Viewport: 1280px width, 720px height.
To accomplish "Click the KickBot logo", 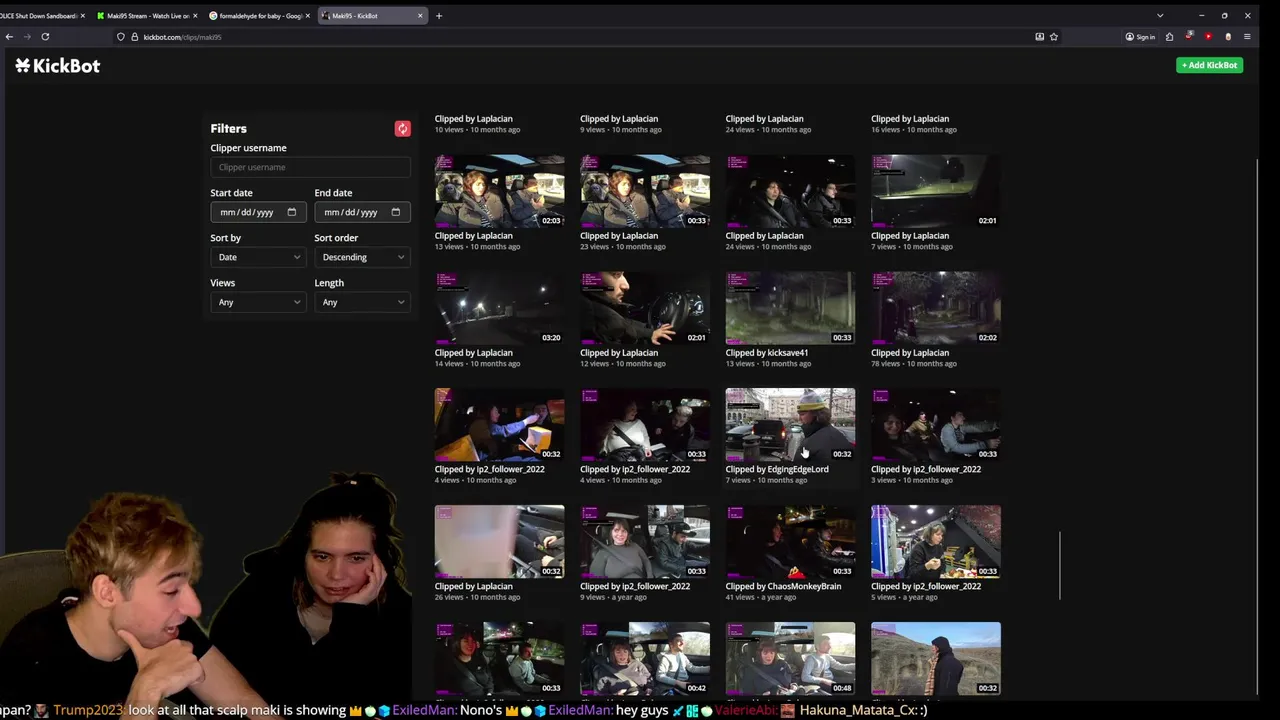I will click(58, 66).
